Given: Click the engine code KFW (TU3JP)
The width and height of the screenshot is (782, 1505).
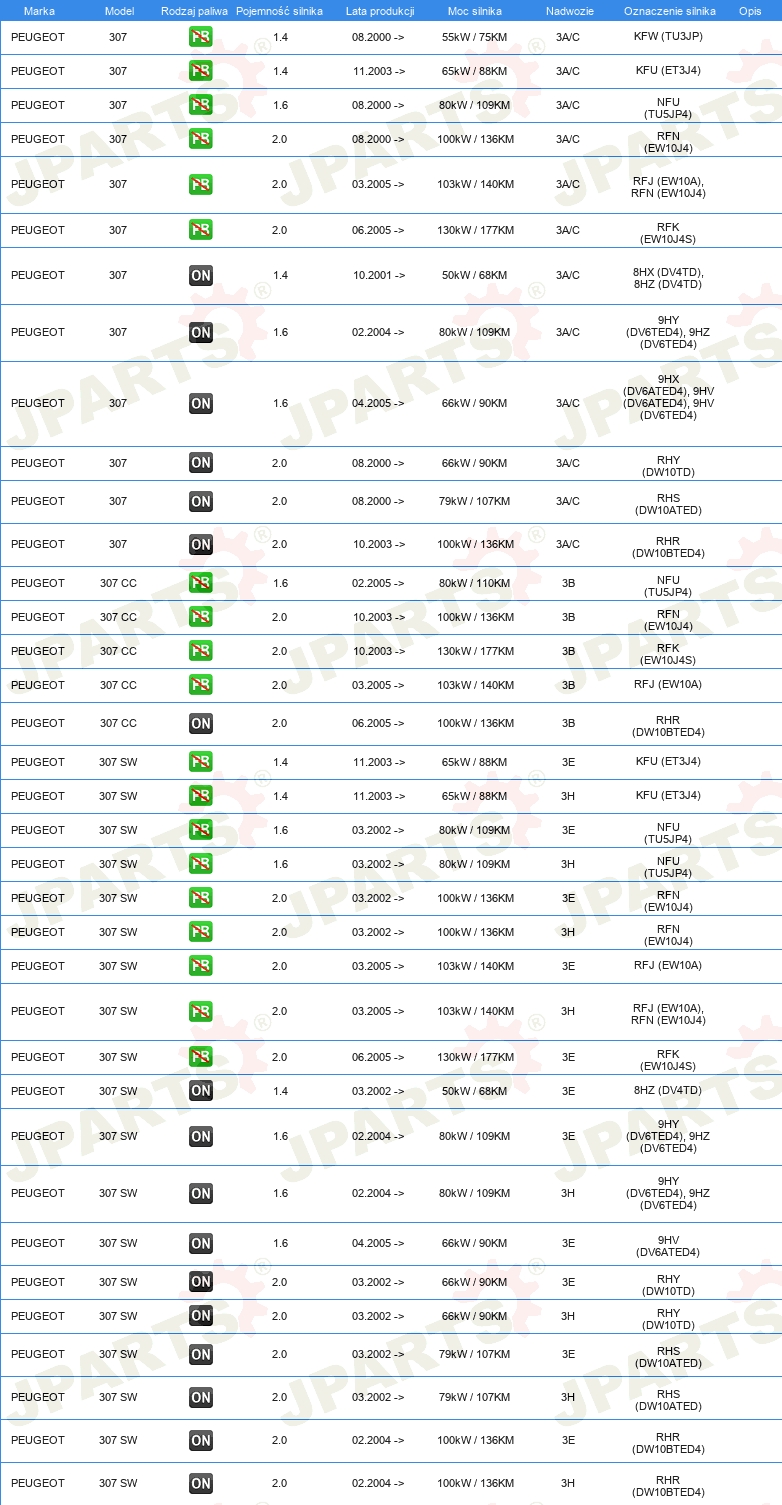Looking at the screenshot, I should point(669,37).
